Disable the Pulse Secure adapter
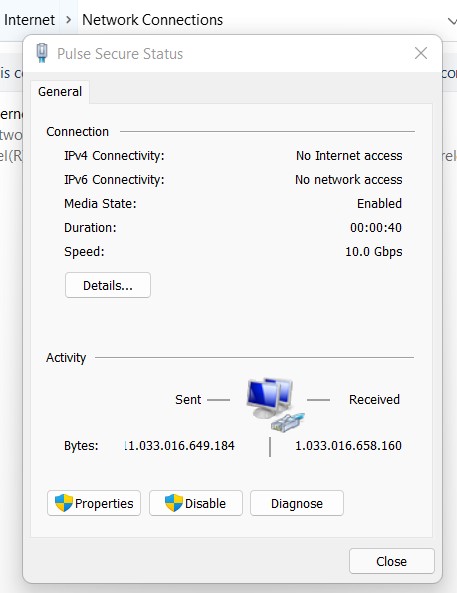The width and height of the screenshot is (457, 593). tap(196, 503)
